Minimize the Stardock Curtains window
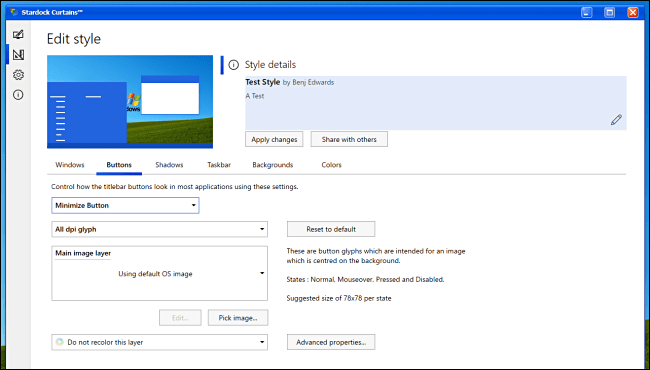Viewport: 650px width, 370px height. coord(587,12)
